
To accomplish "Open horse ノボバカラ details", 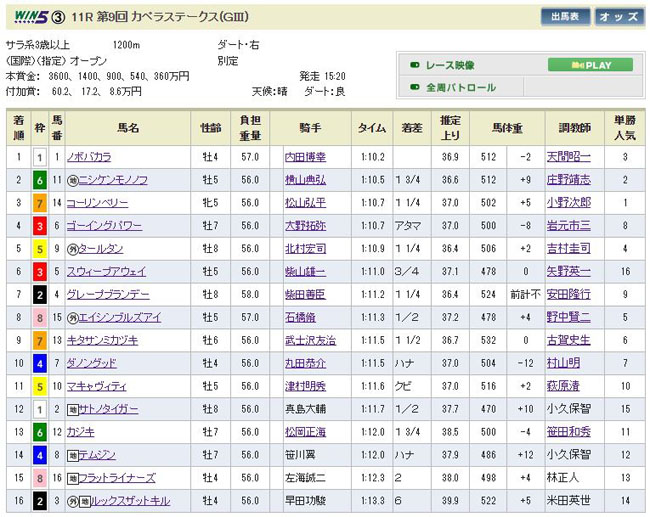I will pos(89,157).
